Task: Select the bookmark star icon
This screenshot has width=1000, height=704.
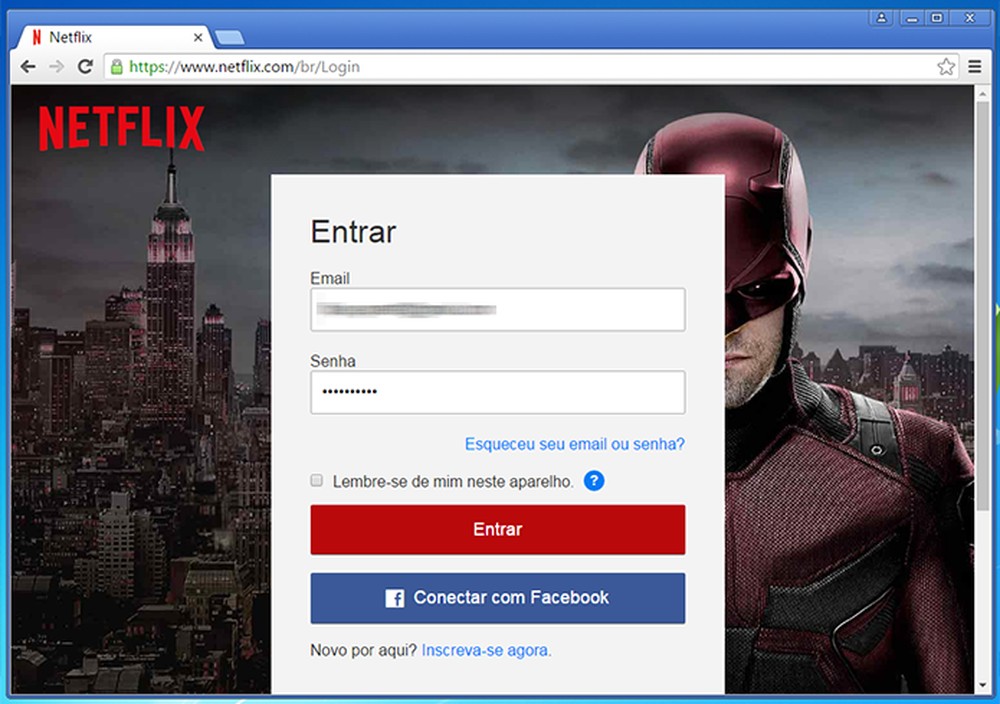Action: (946, 66)
